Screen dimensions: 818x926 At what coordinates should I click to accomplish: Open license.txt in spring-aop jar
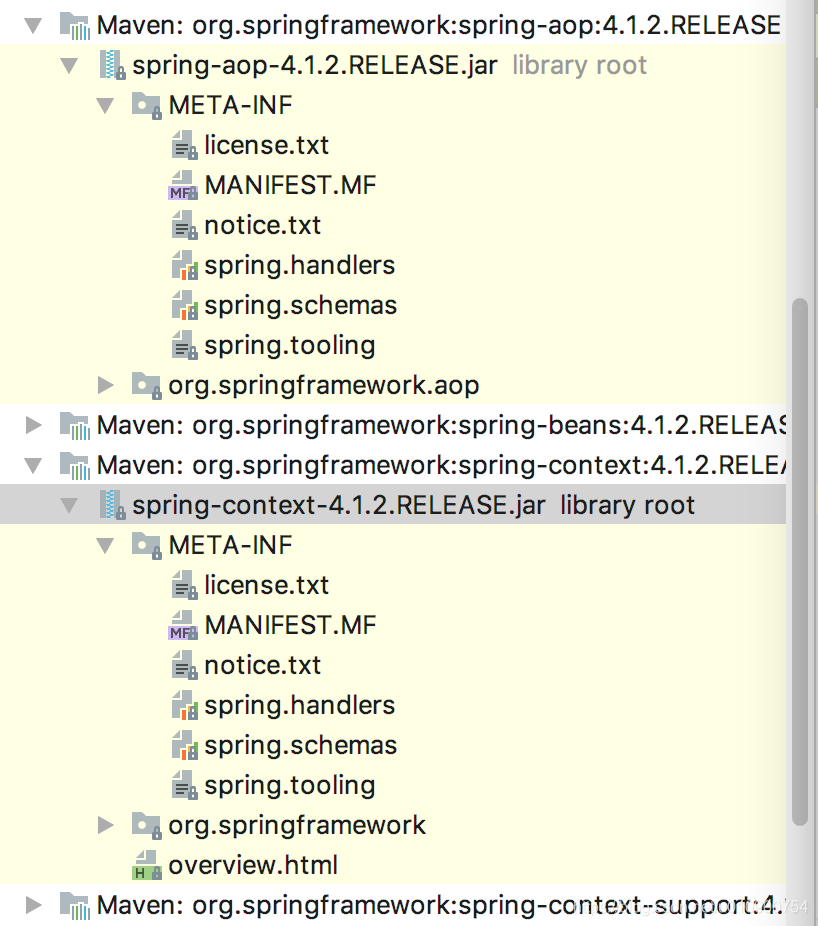266,145
